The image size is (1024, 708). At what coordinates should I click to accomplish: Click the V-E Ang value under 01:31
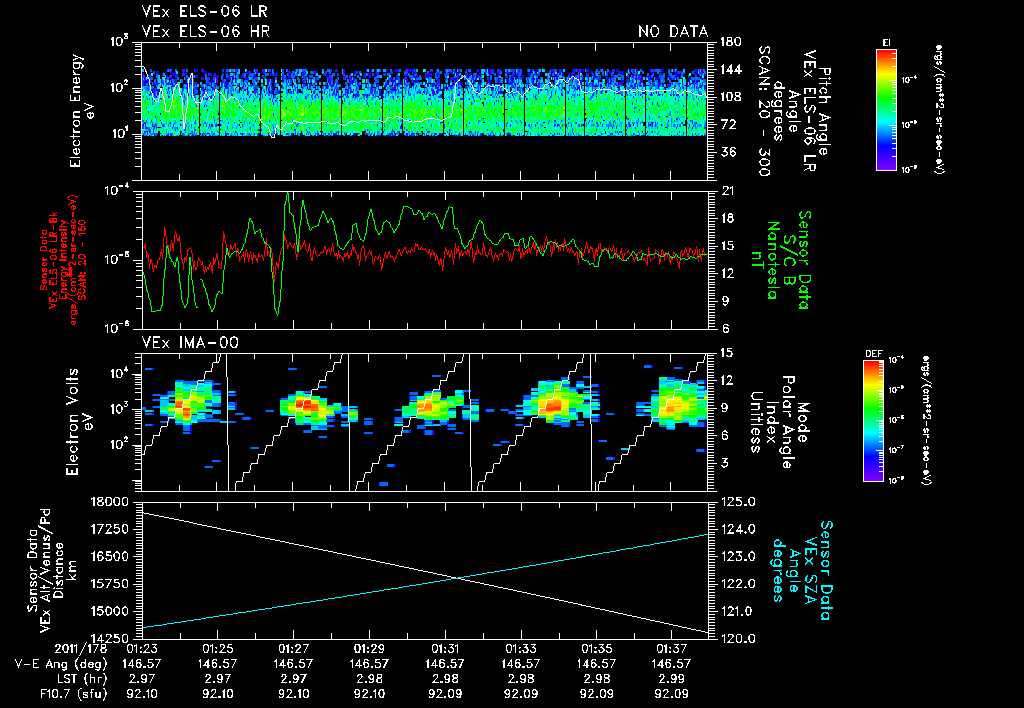[445, 664]
